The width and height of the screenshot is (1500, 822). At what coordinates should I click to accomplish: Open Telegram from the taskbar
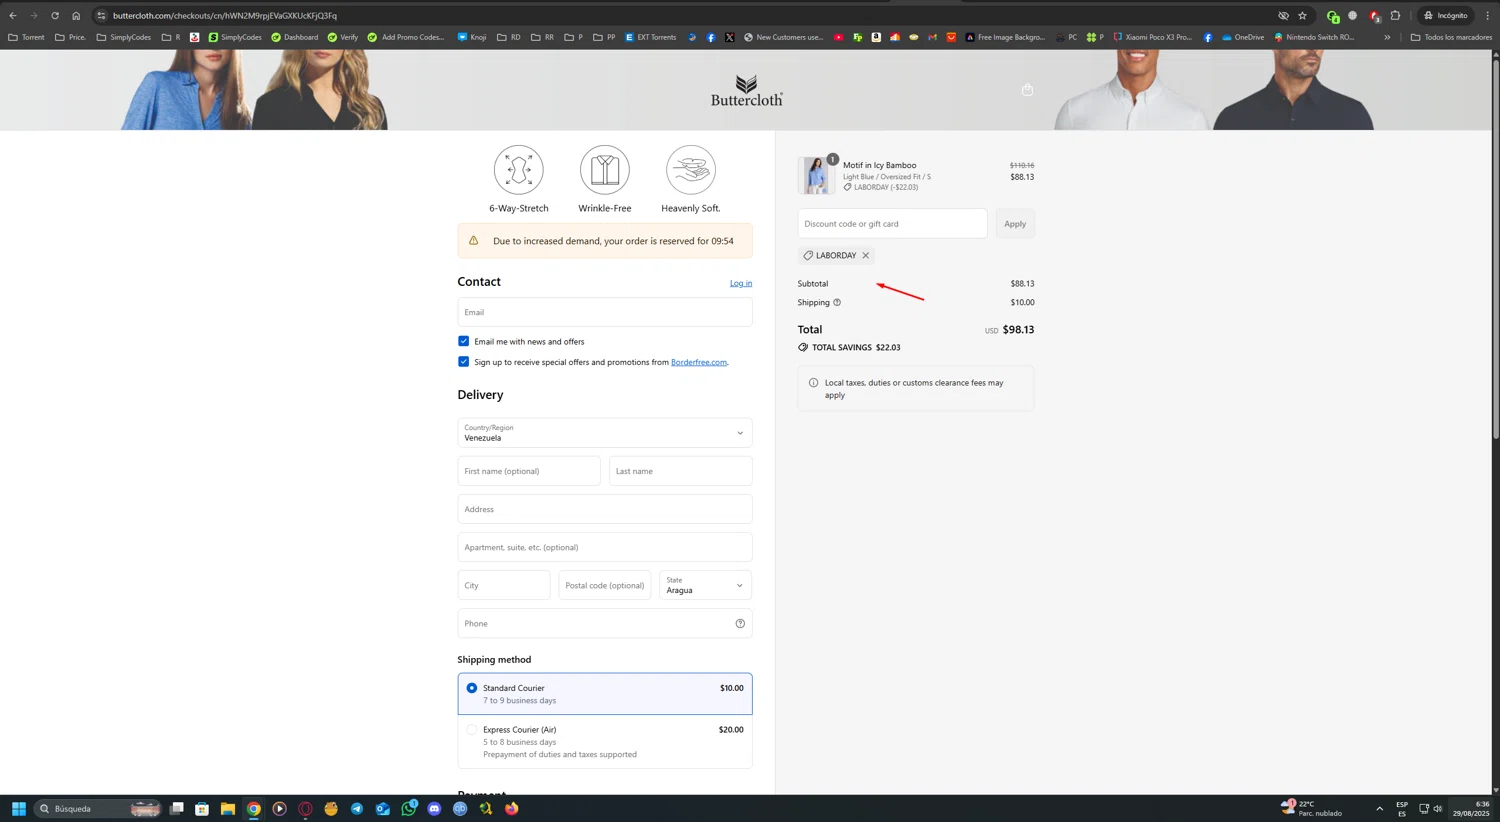[357, 808]
